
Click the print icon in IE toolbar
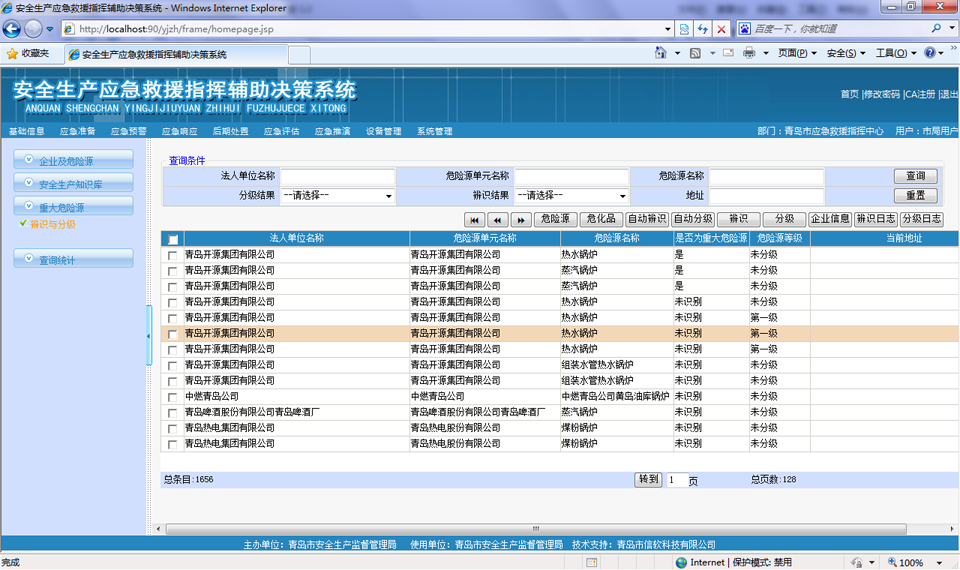click(x=749, y=53)
